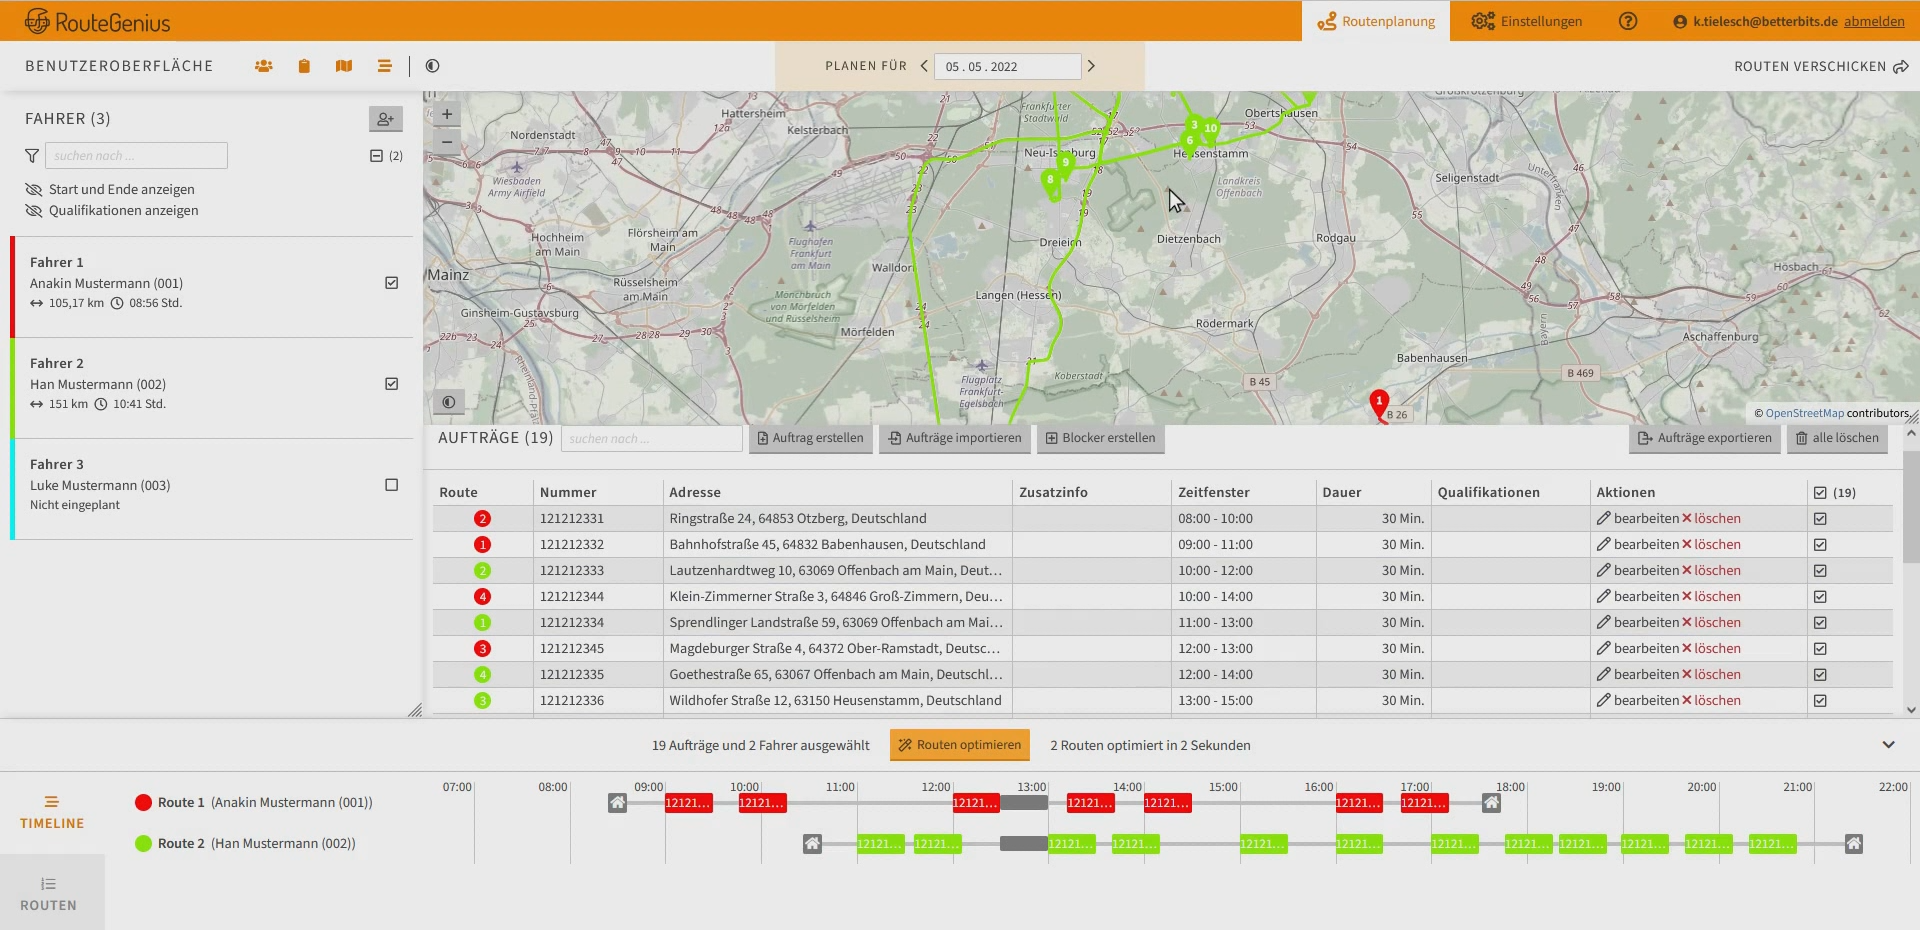Go to the next planning day arrow

pyautogui.click(x=1091, y=65)
